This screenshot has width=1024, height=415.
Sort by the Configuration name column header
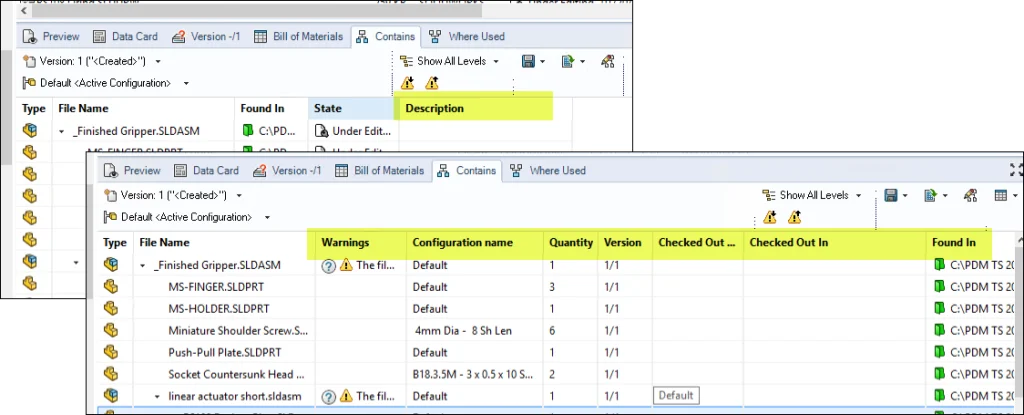[462, 242]
